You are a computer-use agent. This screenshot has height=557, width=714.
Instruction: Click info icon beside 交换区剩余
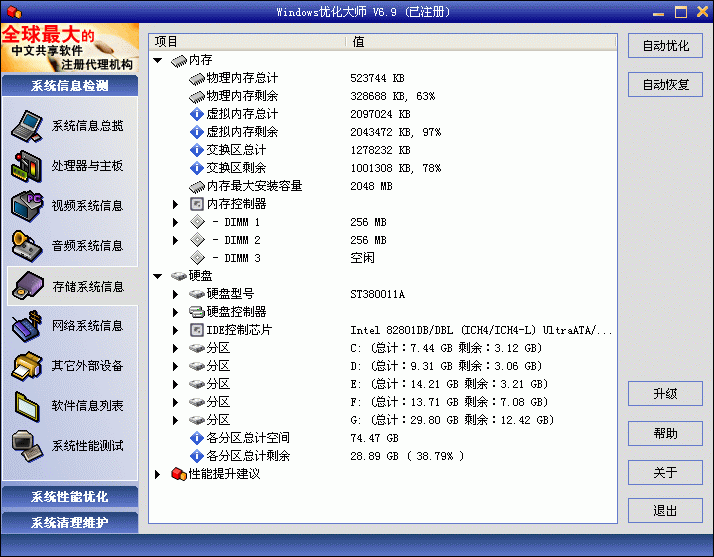click(x=197, y=168)
